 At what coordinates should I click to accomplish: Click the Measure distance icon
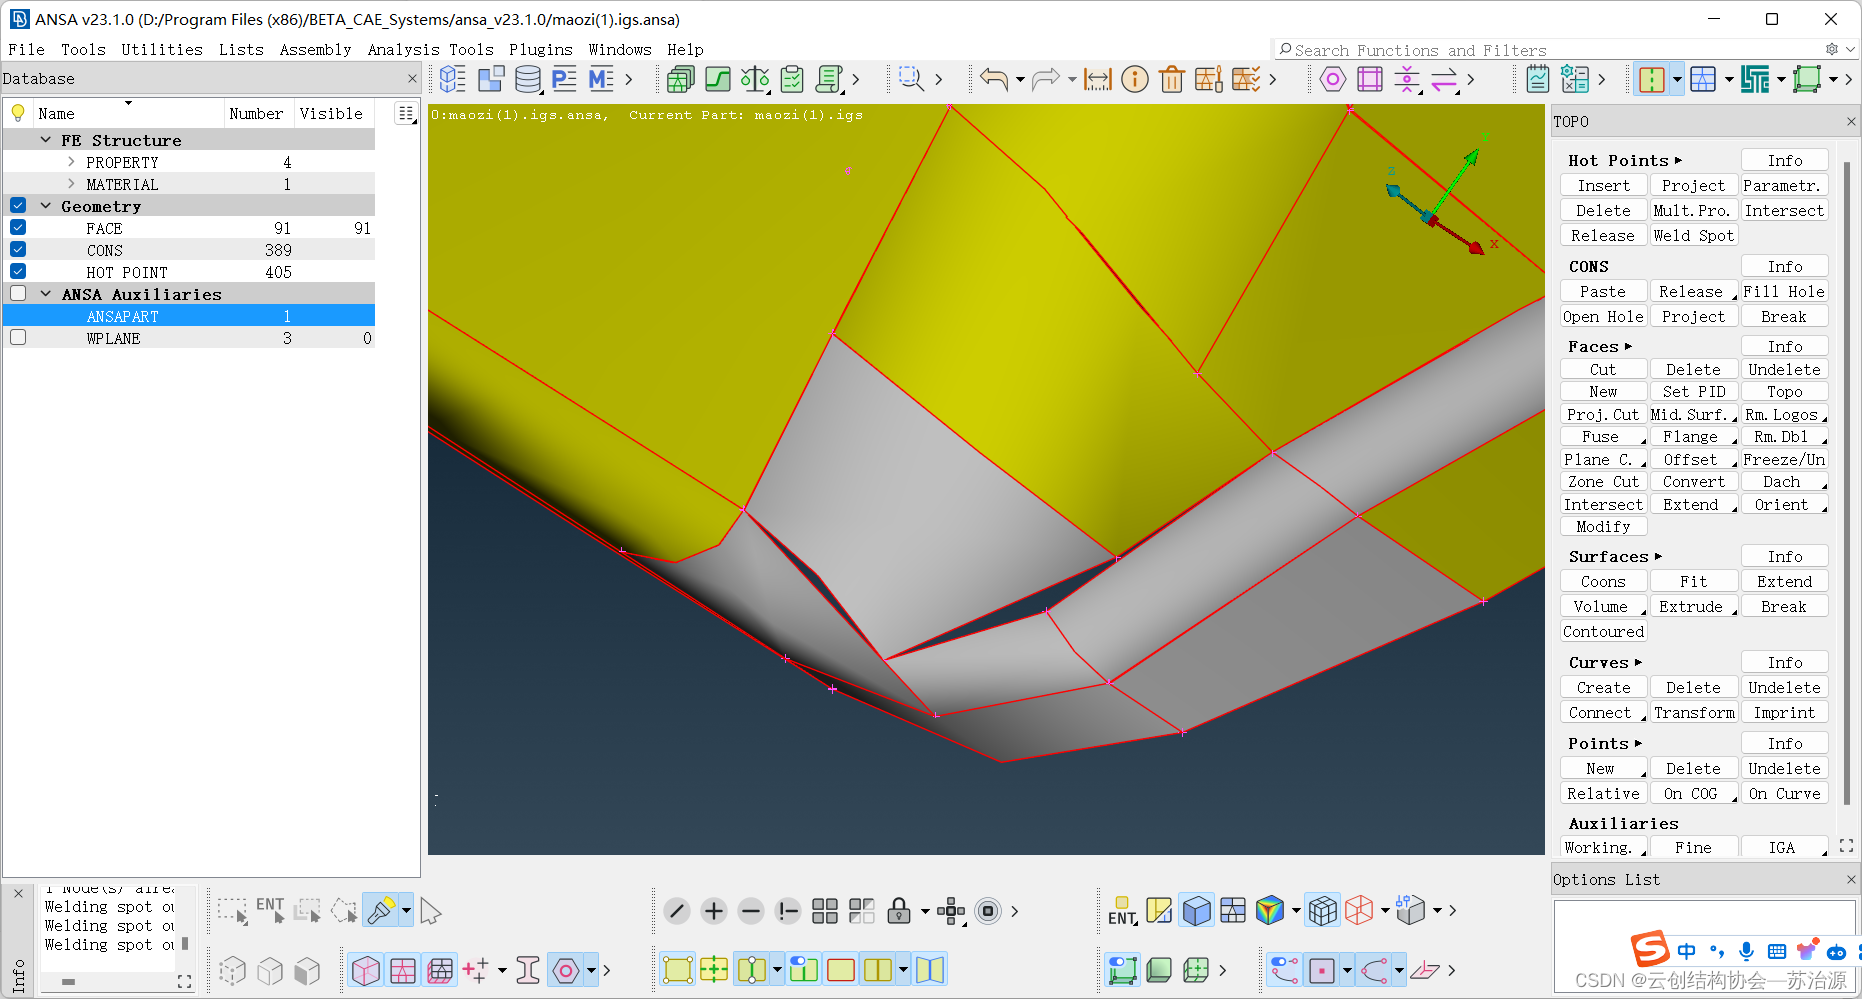[1097, 80]
